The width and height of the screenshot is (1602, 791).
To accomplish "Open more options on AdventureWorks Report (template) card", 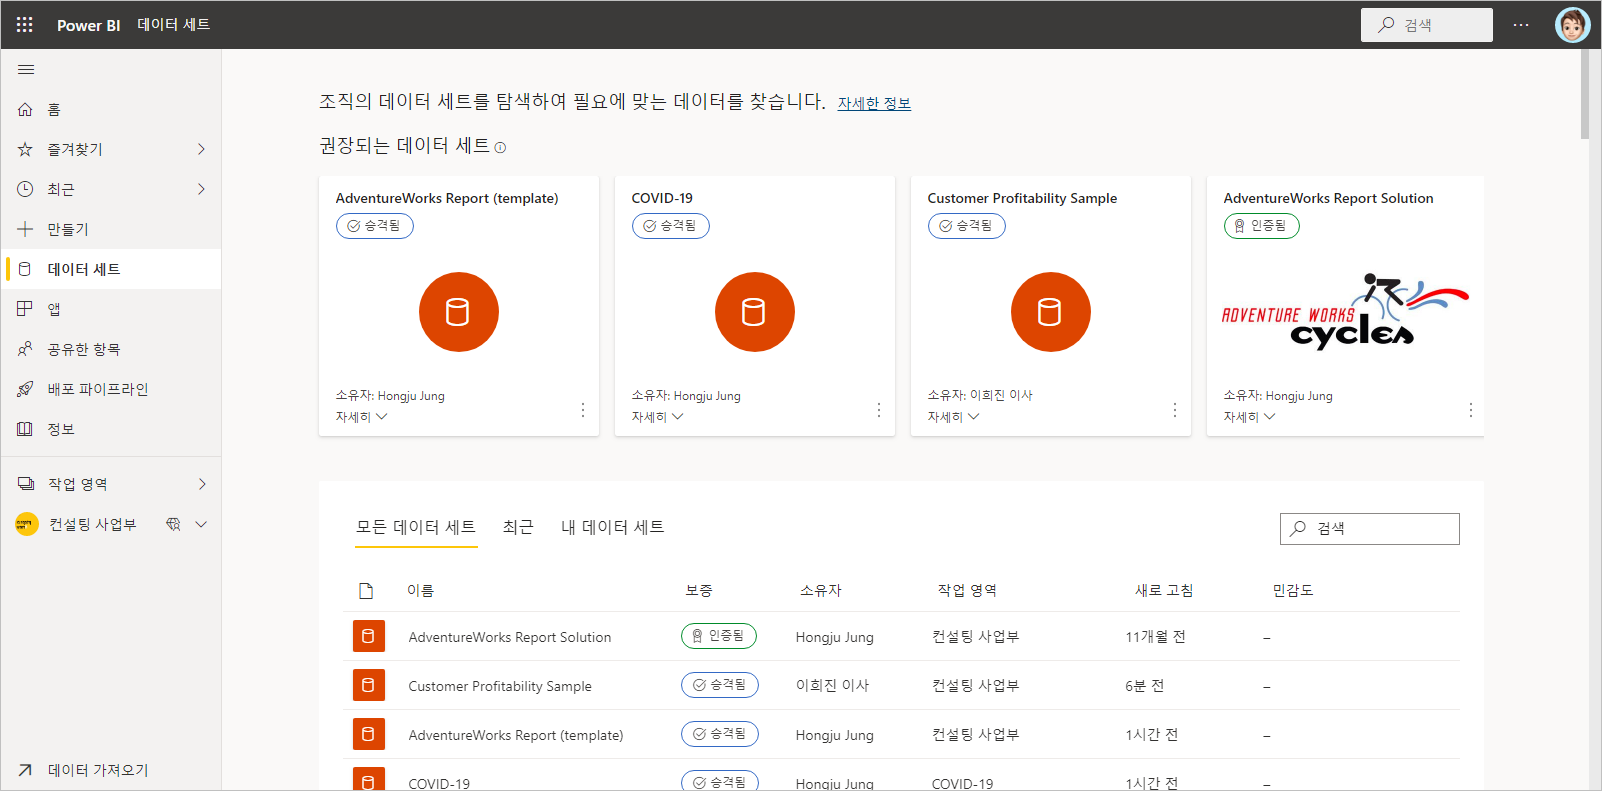I will coord(583,410).
